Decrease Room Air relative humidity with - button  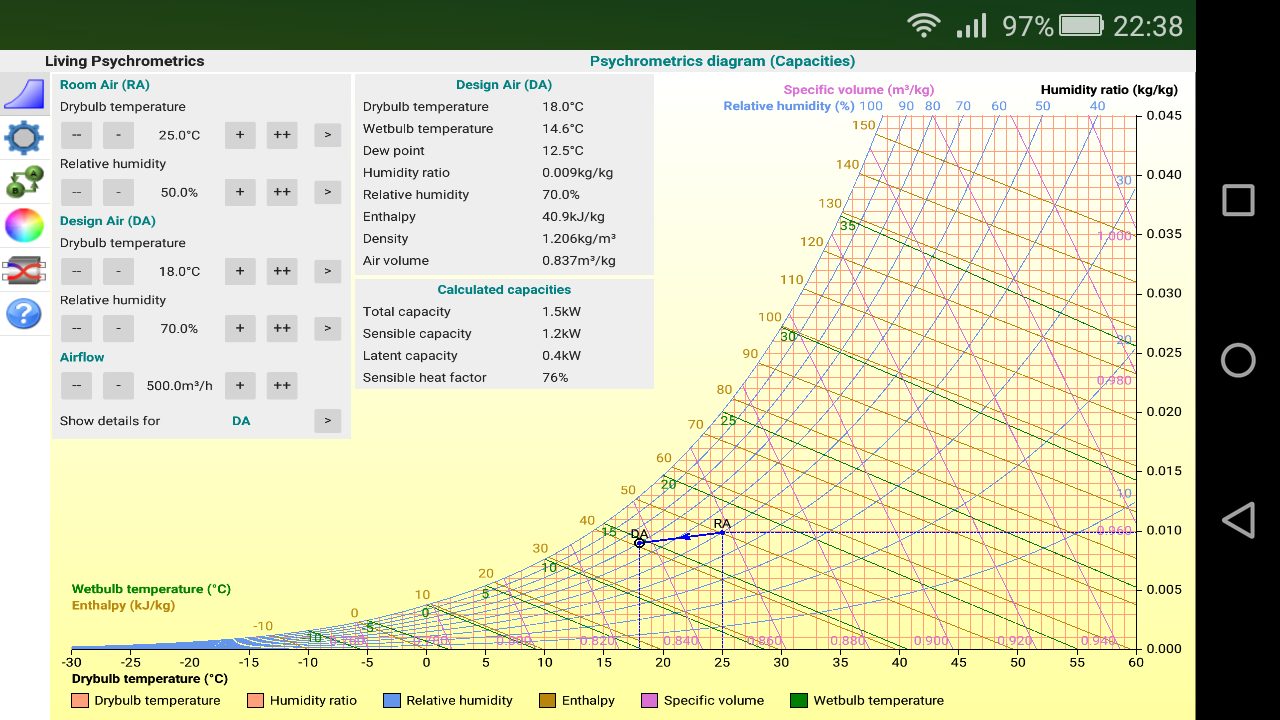[118, 192]
